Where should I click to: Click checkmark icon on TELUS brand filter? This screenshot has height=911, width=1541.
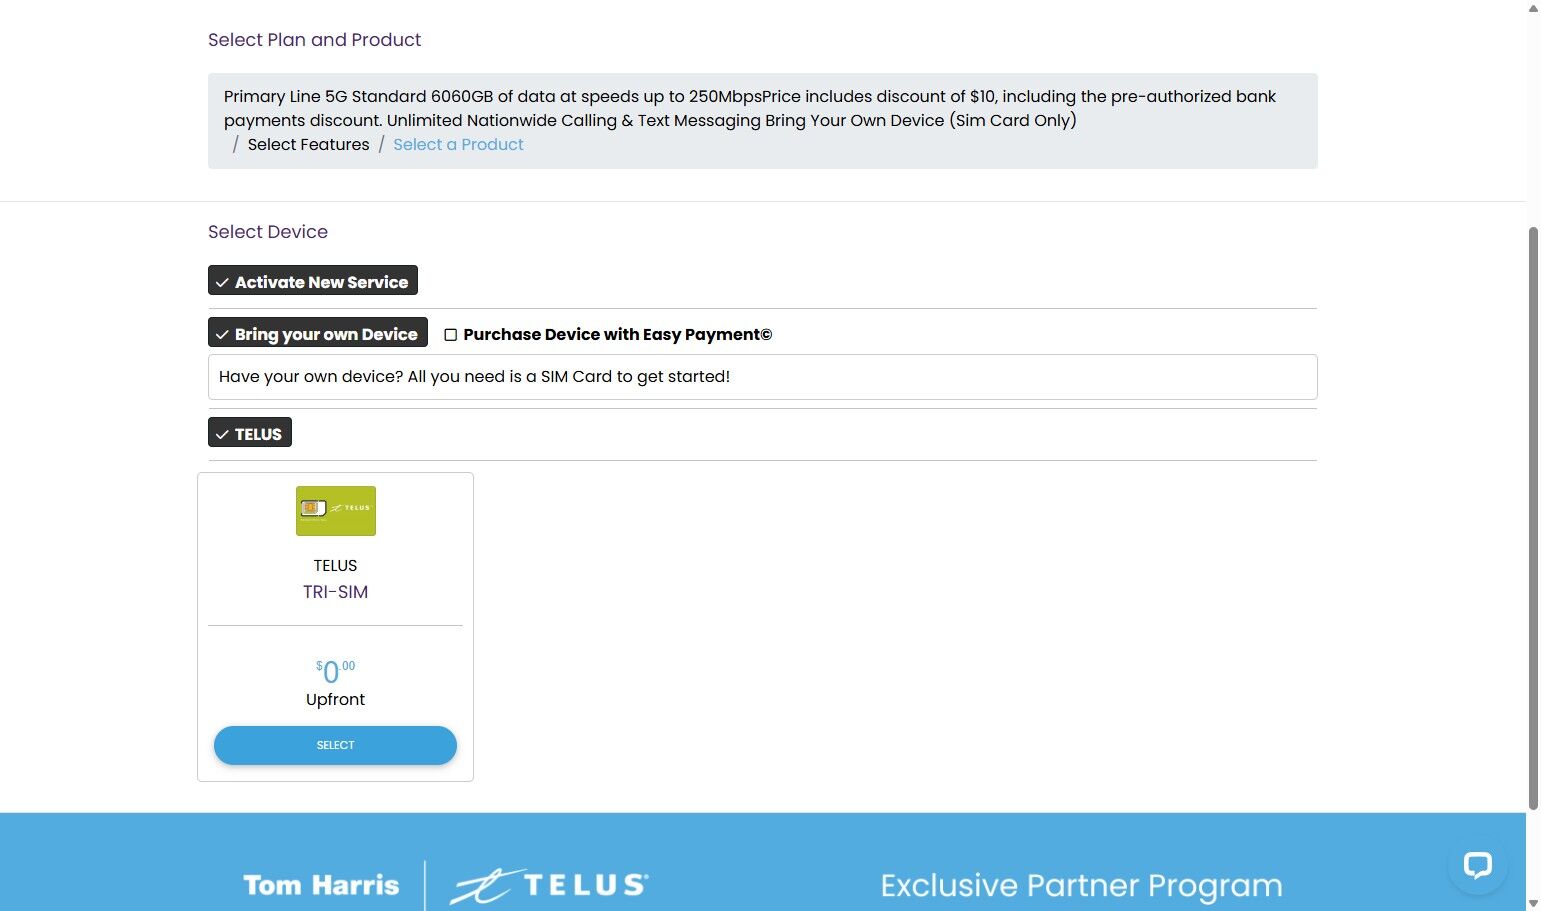(222, 435)
